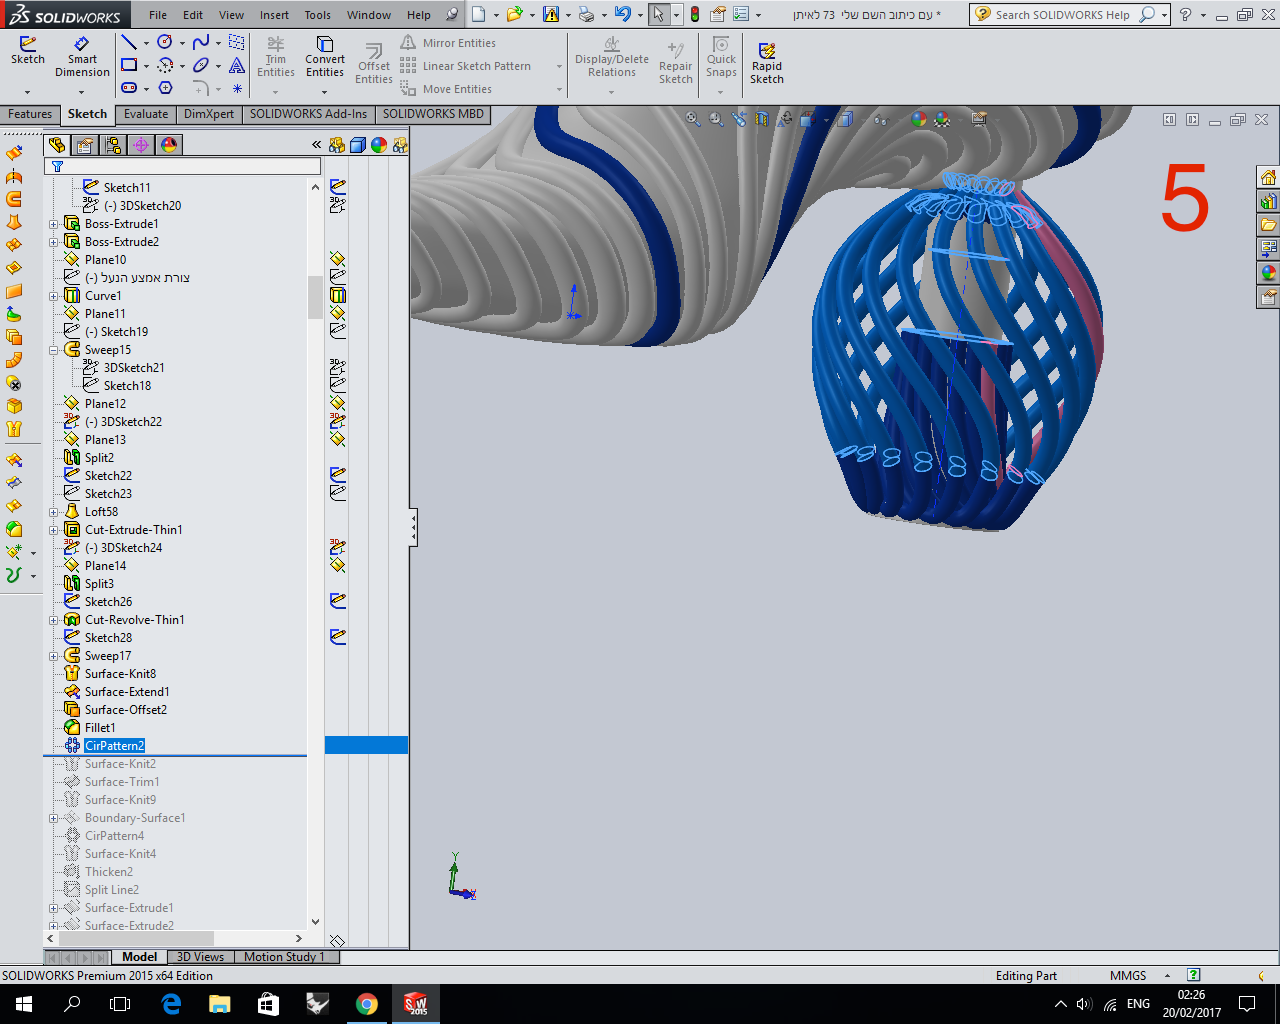Switch to 3D Views tab
This screenshot has height=1024, width=1280.
200,957
